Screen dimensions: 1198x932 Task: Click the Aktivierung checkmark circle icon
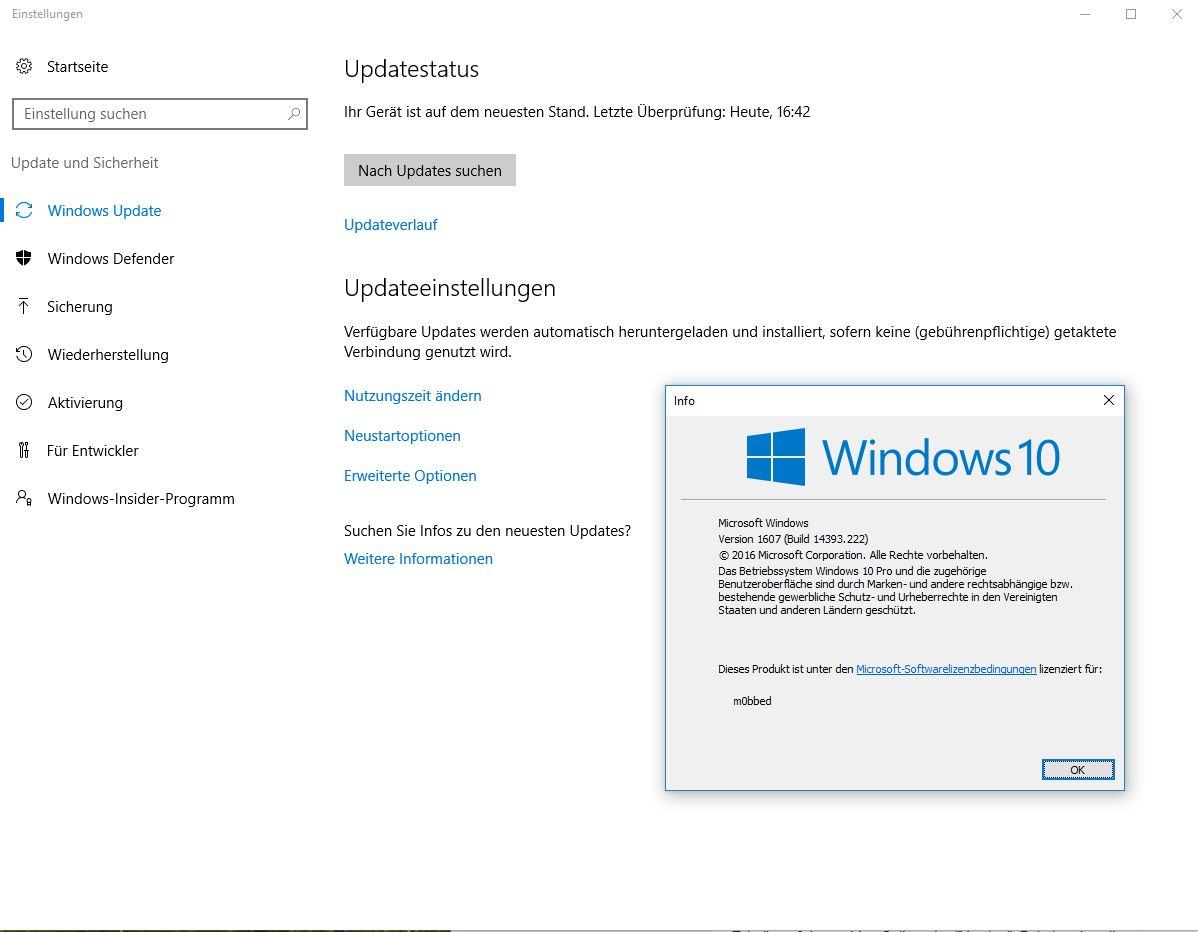point(24,403)
